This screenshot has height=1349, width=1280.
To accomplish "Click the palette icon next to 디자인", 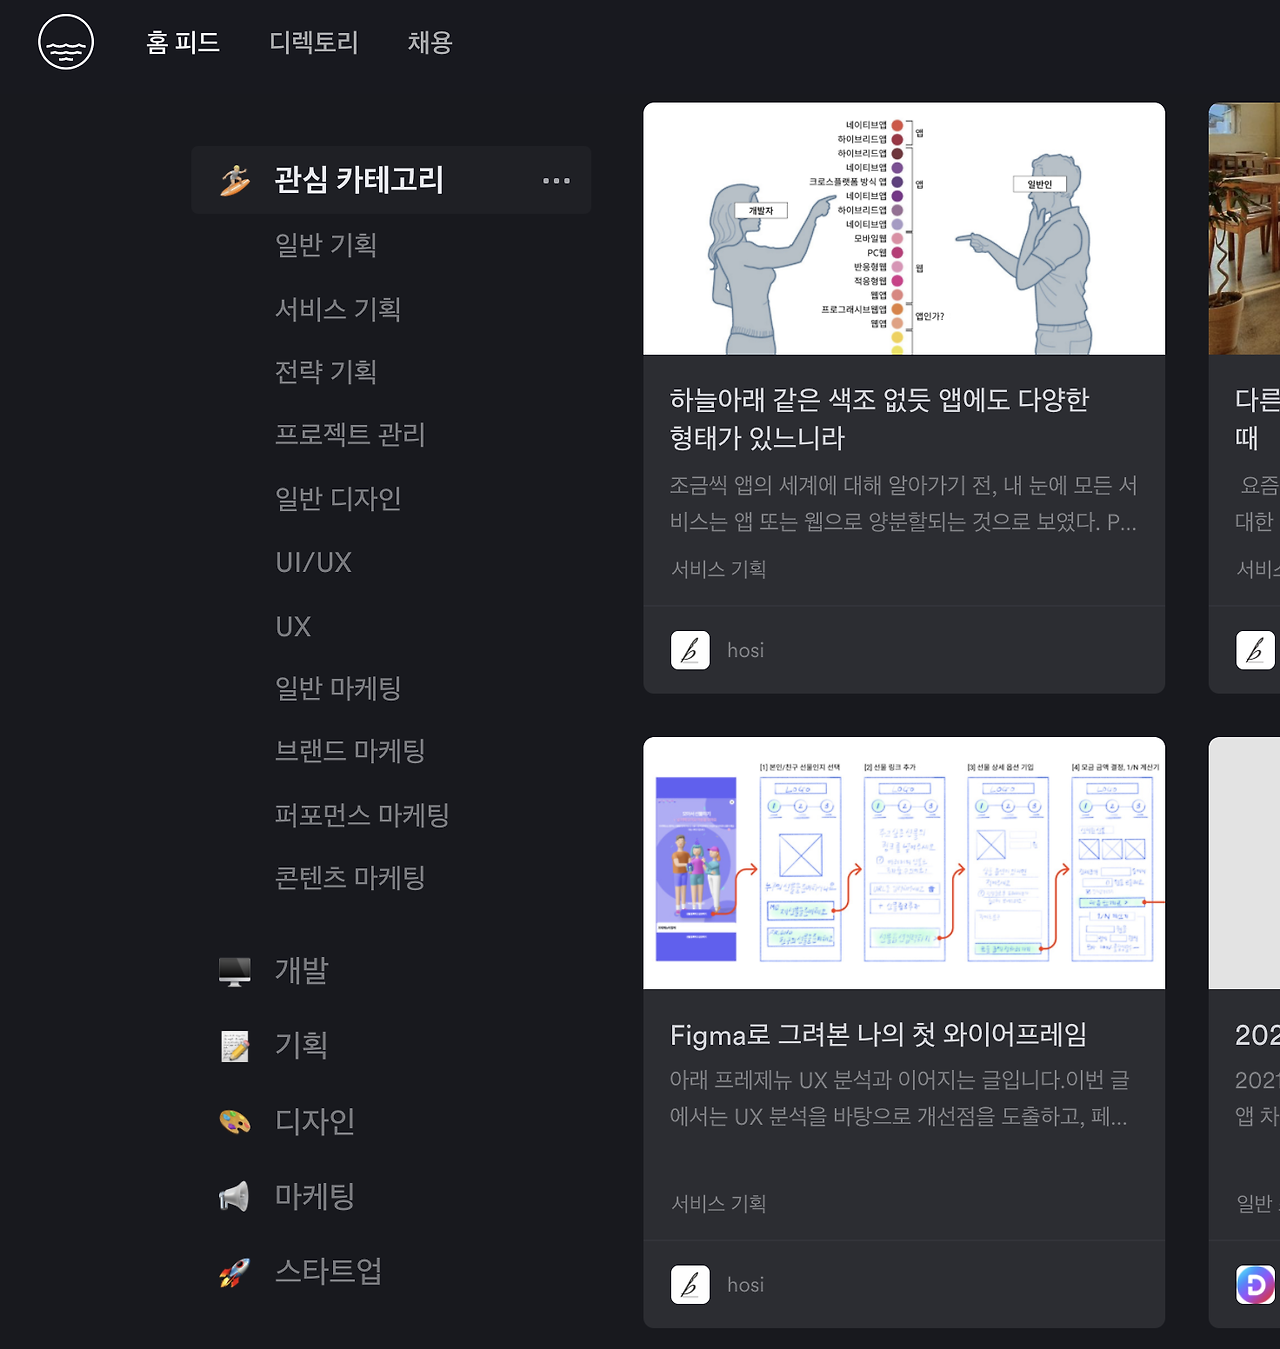I will click(x=235, y=1122).
